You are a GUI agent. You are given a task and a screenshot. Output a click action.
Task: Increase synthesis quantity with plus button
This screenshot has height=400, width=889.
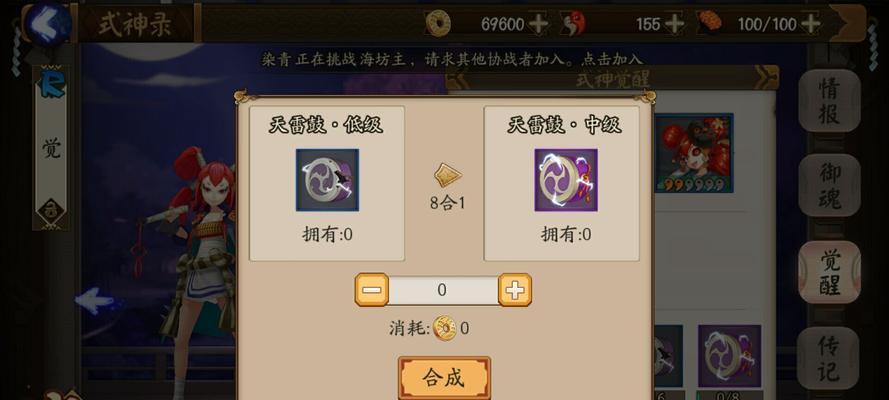pos(515,290)
